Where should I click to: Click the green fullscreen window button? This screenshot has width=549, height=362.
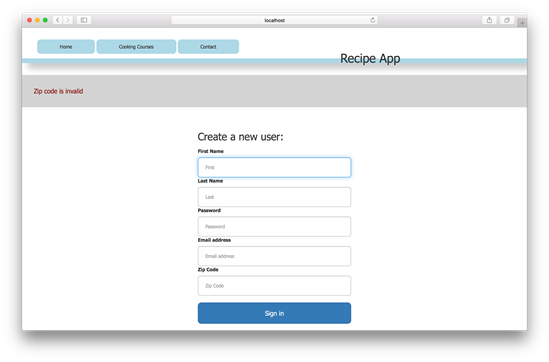45,20
